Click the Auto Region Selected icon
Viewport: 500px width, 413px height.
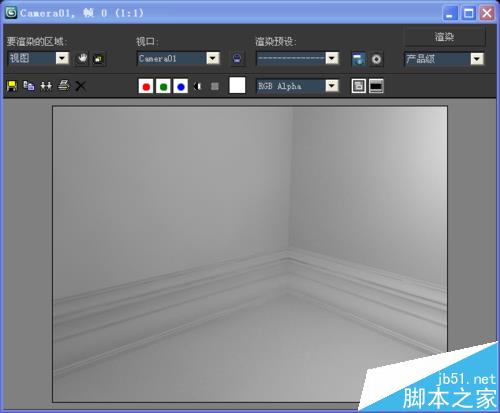pyautogui.click(x=99, y=59)
